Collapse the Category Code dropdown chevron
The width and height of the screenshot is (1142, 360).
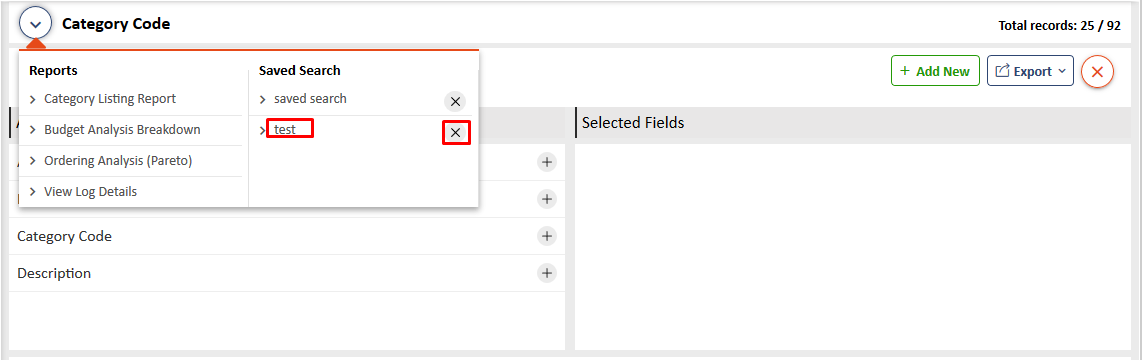tap(36, 24)
